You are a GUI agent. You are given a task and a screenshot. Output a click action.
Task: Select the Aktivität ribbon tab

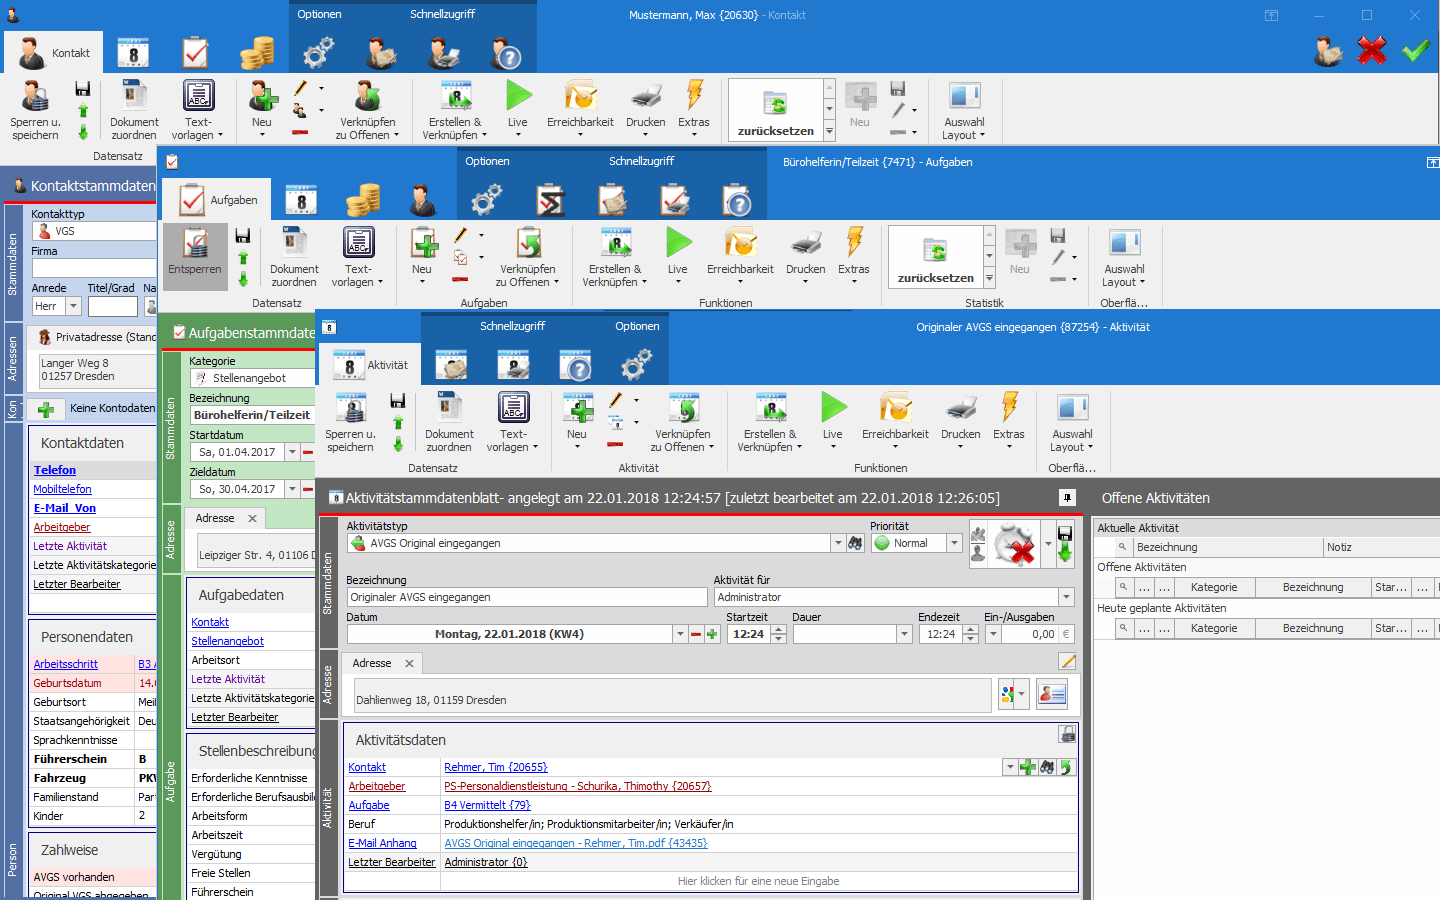(x=371, y=365)
